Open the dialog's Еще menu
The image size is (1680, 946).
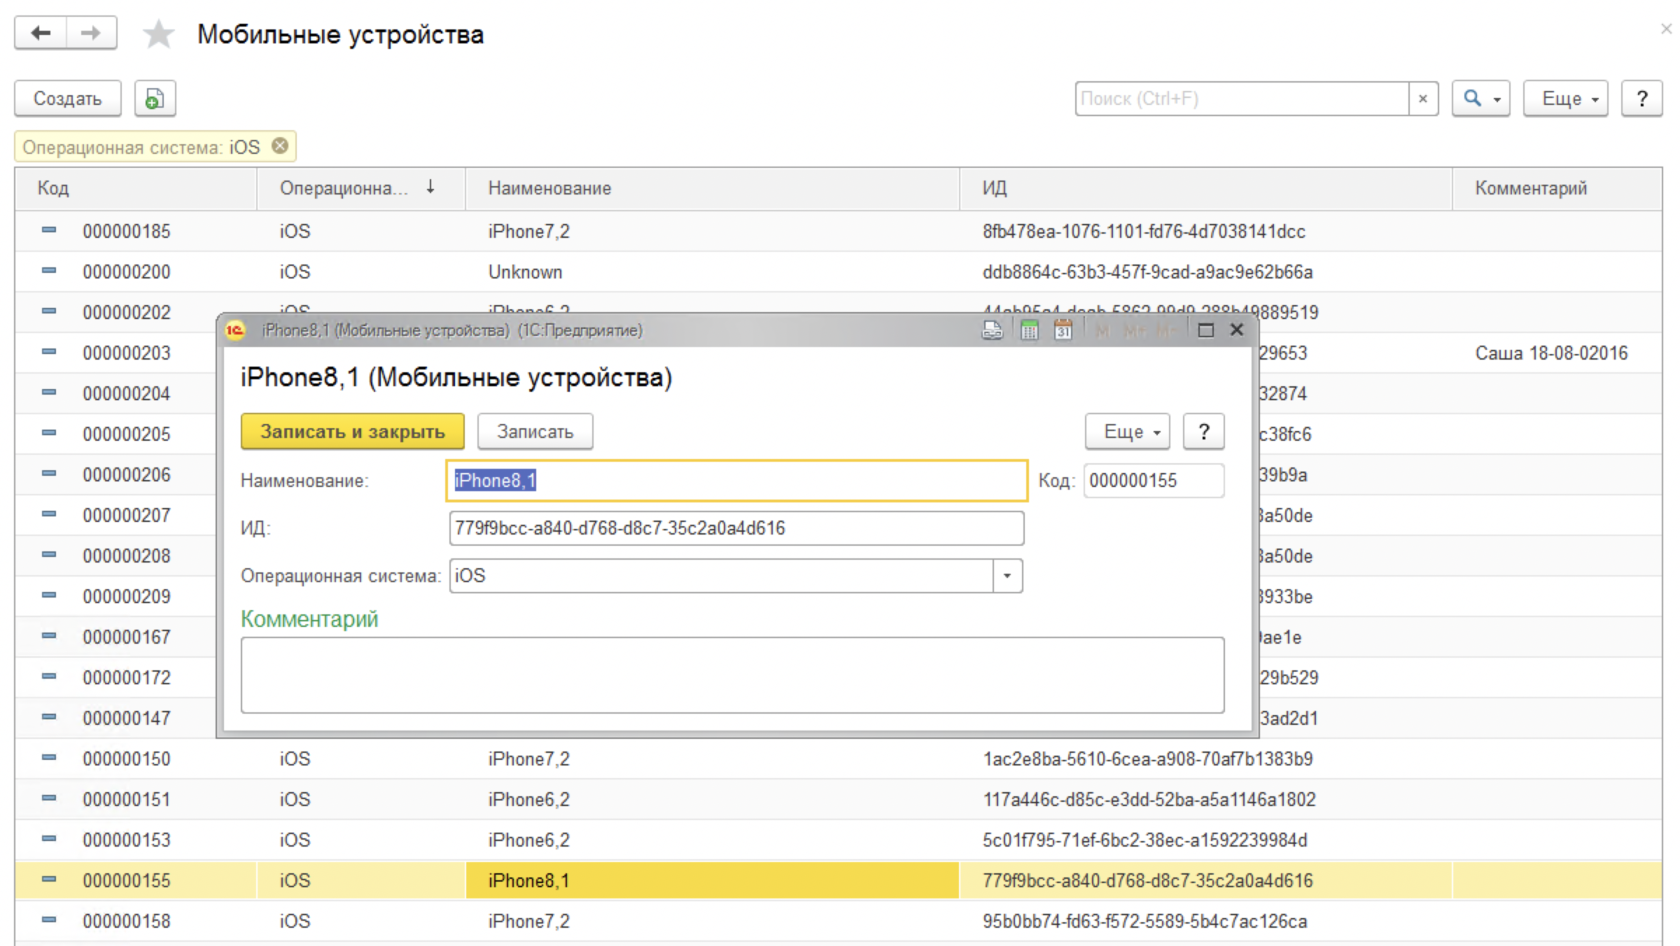(x=1127, y=431)
